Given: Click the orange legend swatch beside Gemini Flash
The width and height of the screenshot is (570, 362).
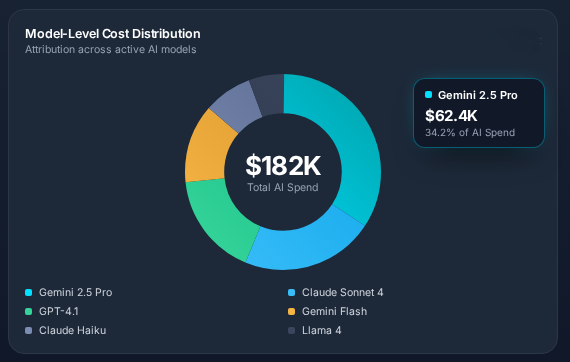Looking at the screenshot, I should [292, 311].
